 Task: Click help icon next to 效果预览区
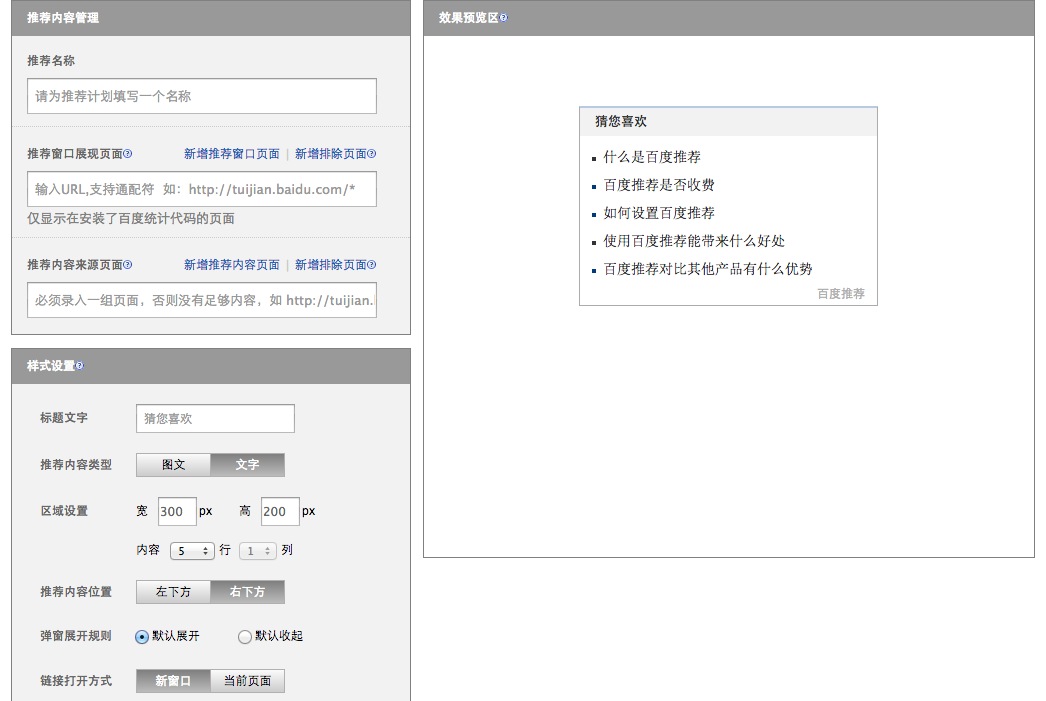pyautogui.click(x=503, y=18)
